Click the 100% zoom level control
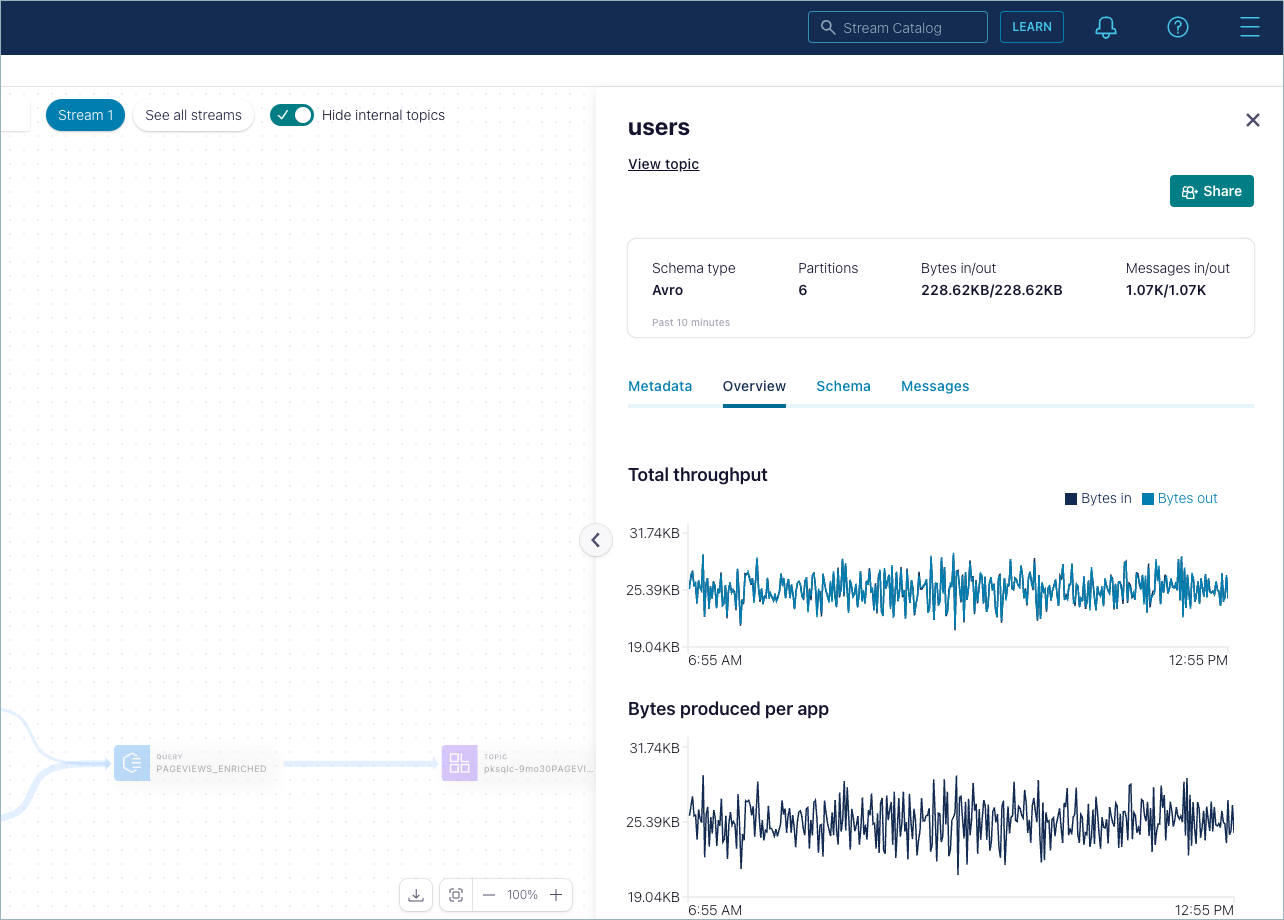The height and width of the screenshot is (920, 1284). [x=521, y=895]
